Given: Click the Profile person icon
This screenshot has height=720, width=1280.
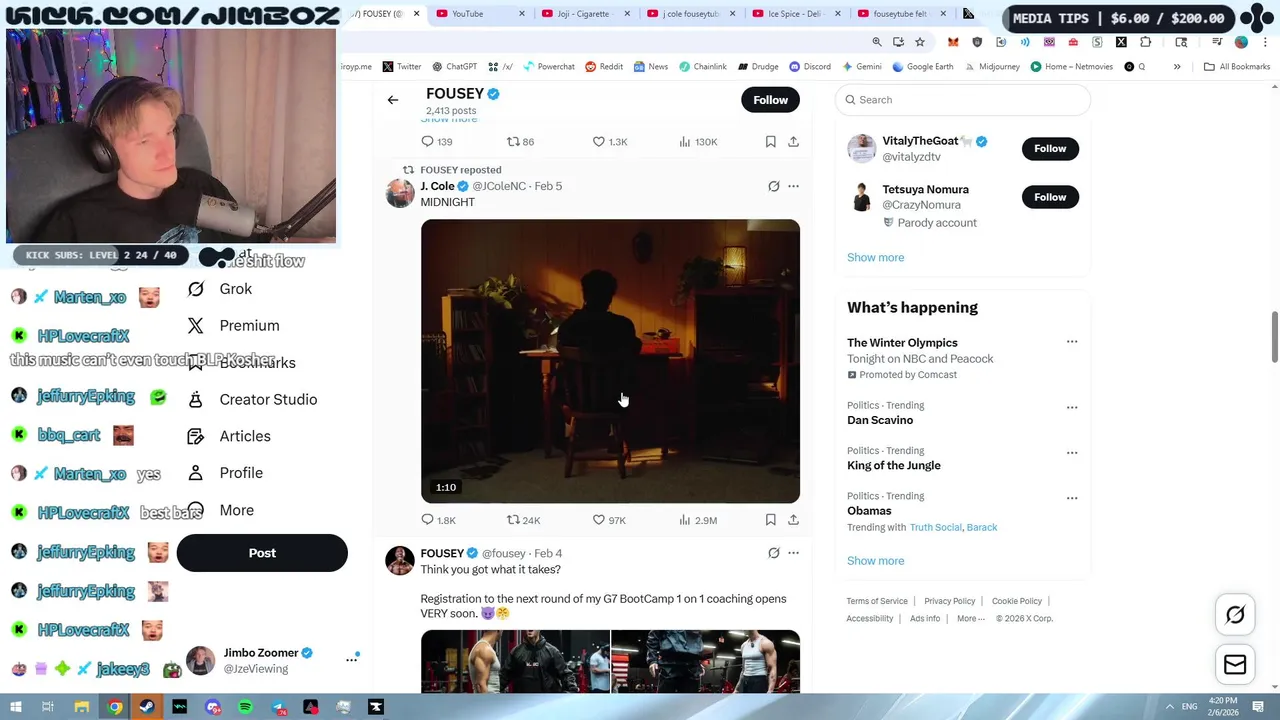Looking at the screenshot, I should (x=196, y=473).
